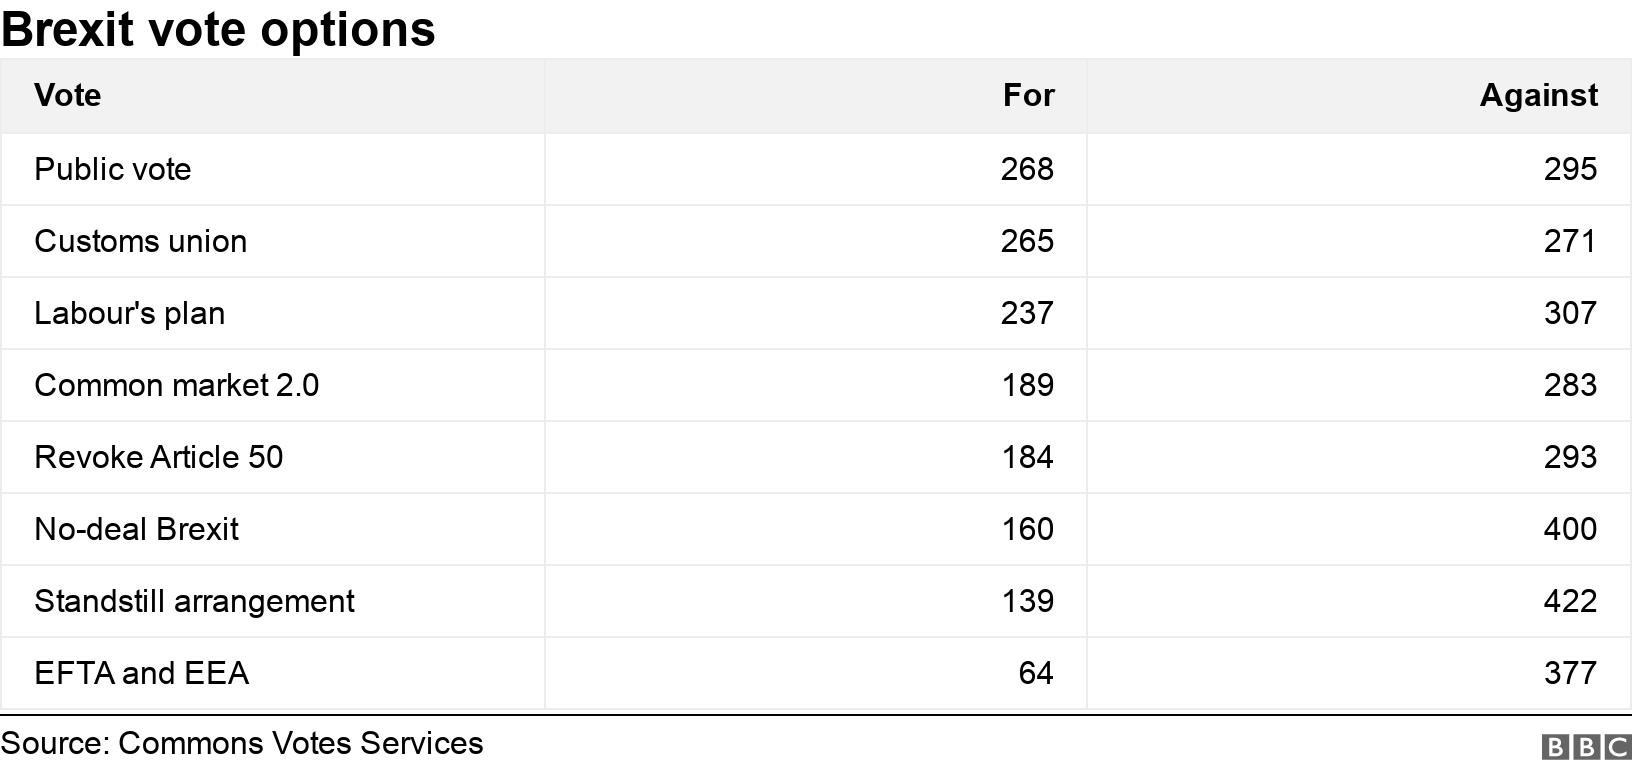Select the For column header
The height and width of the screenshot is (770, 1632).
[1029, 95]
